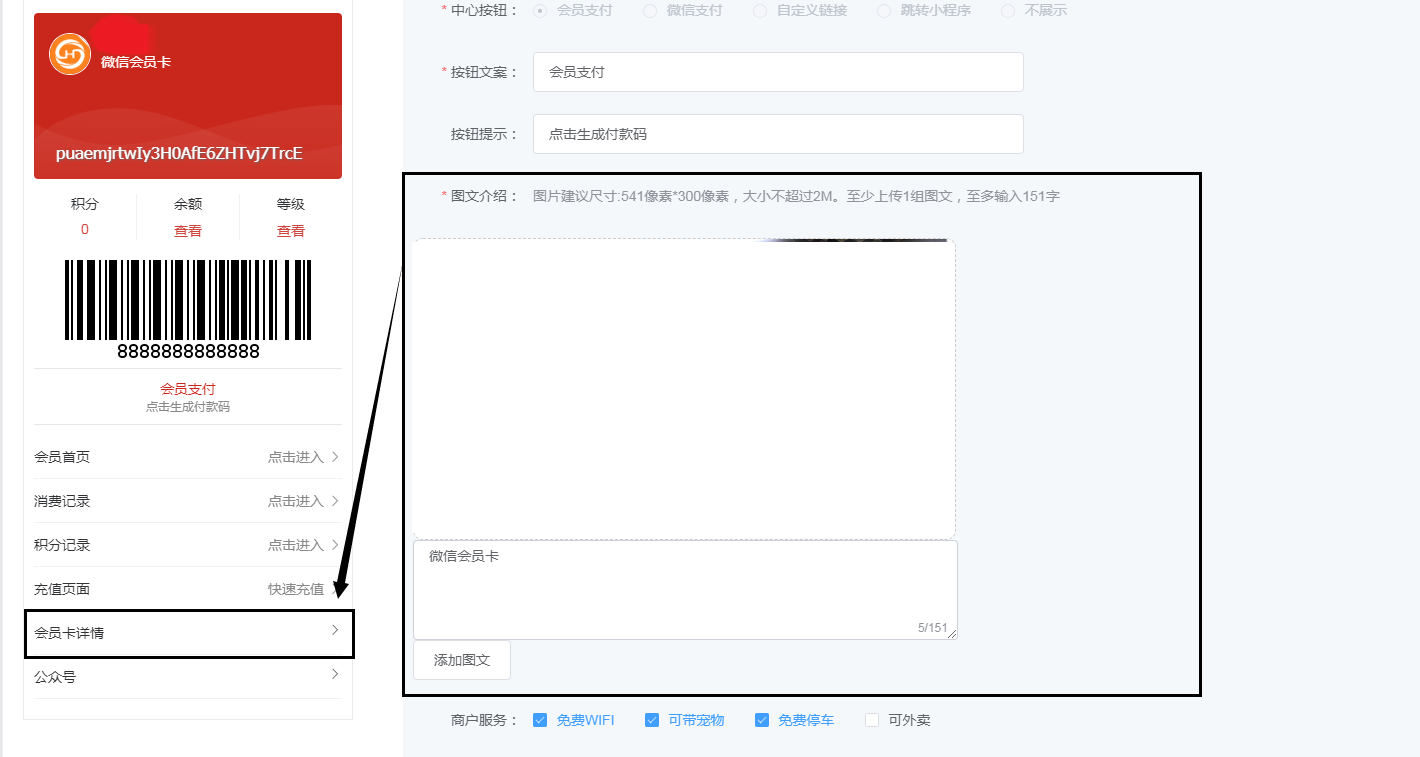The image size is (1420, 757).
Task: Click the card code puaemjrtwIy3H0AfE6ZHTvj7TrcE
Action: click(179, 154)
